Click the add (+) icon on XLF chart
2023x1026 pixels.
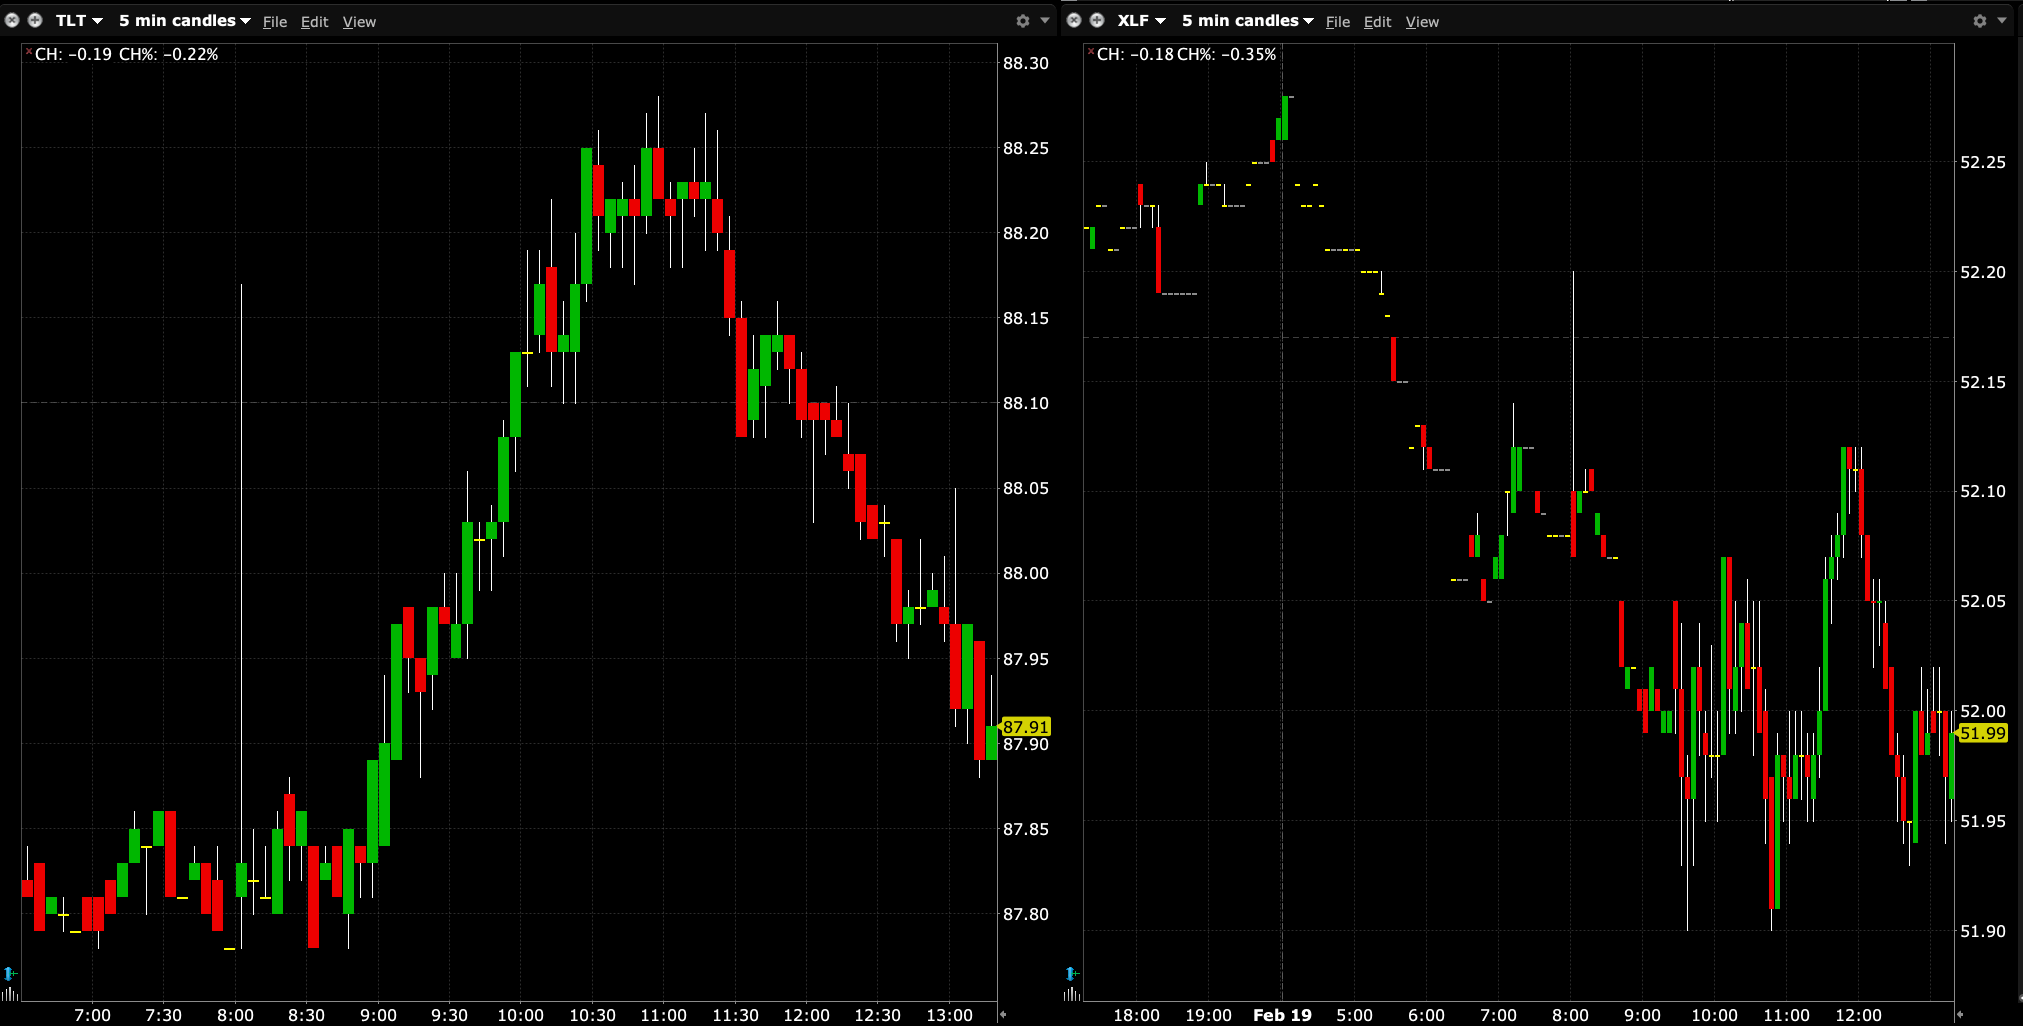1097,20
